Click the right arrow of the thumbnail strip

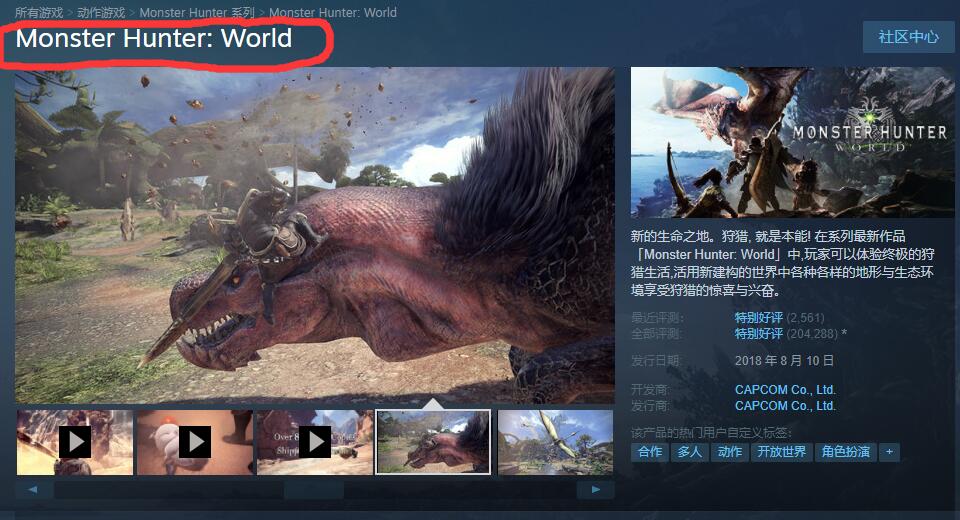coord(595,489)
